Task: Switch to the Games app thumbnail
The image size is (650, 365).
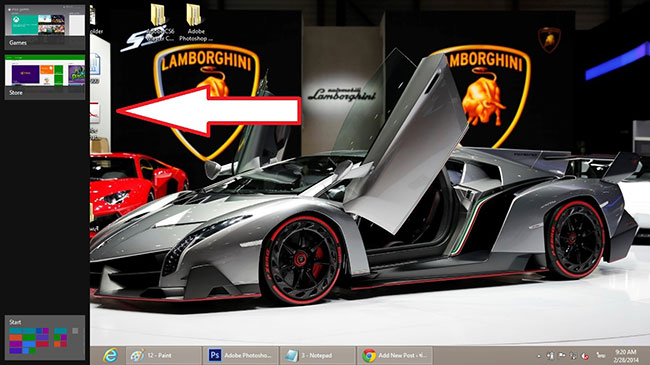Action: (x=45, y=27)
